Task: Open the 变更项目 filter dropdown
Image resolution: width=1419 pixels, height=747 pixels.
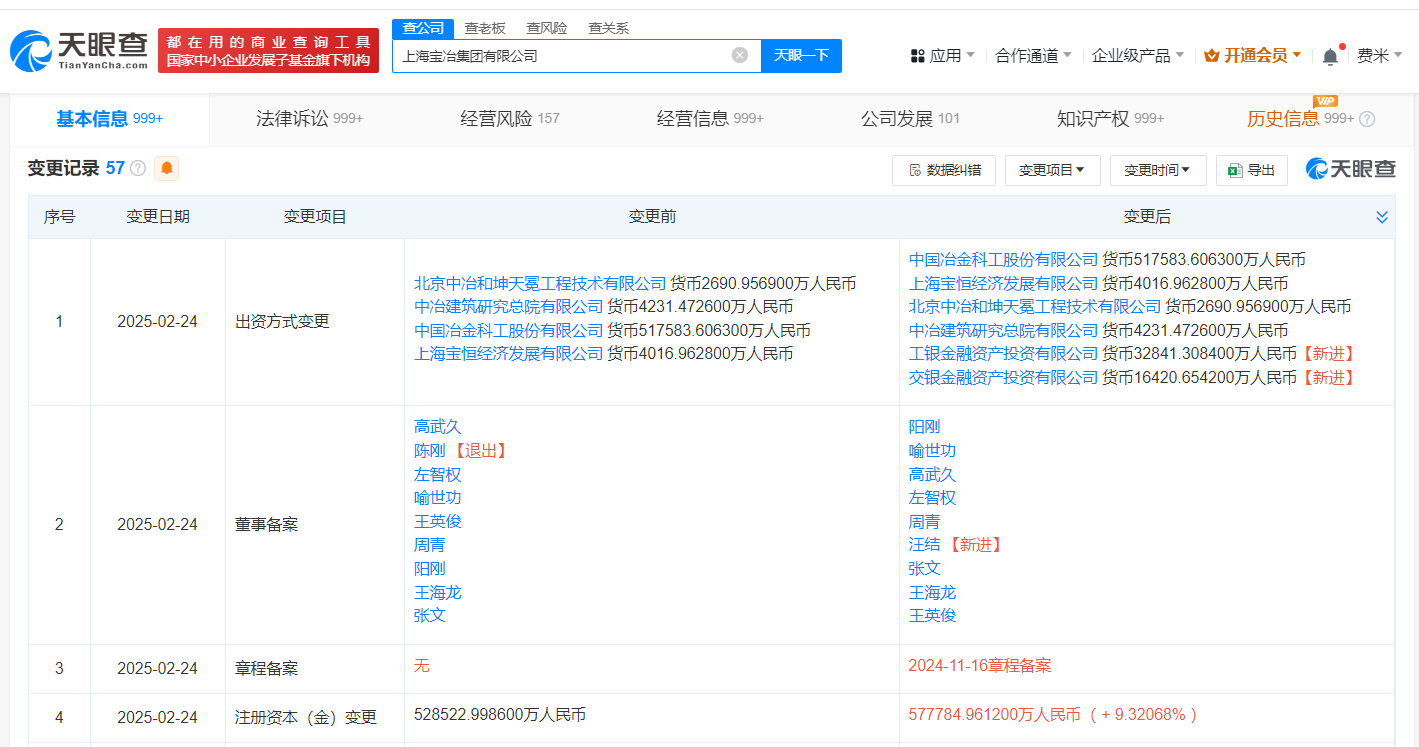Action: click(1052, 171)
